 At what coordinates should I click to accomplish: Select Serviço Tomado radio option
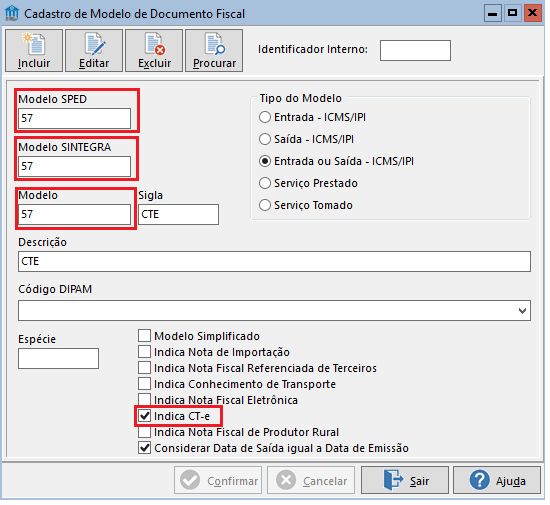pyautogui.click(x=265, y=205)
